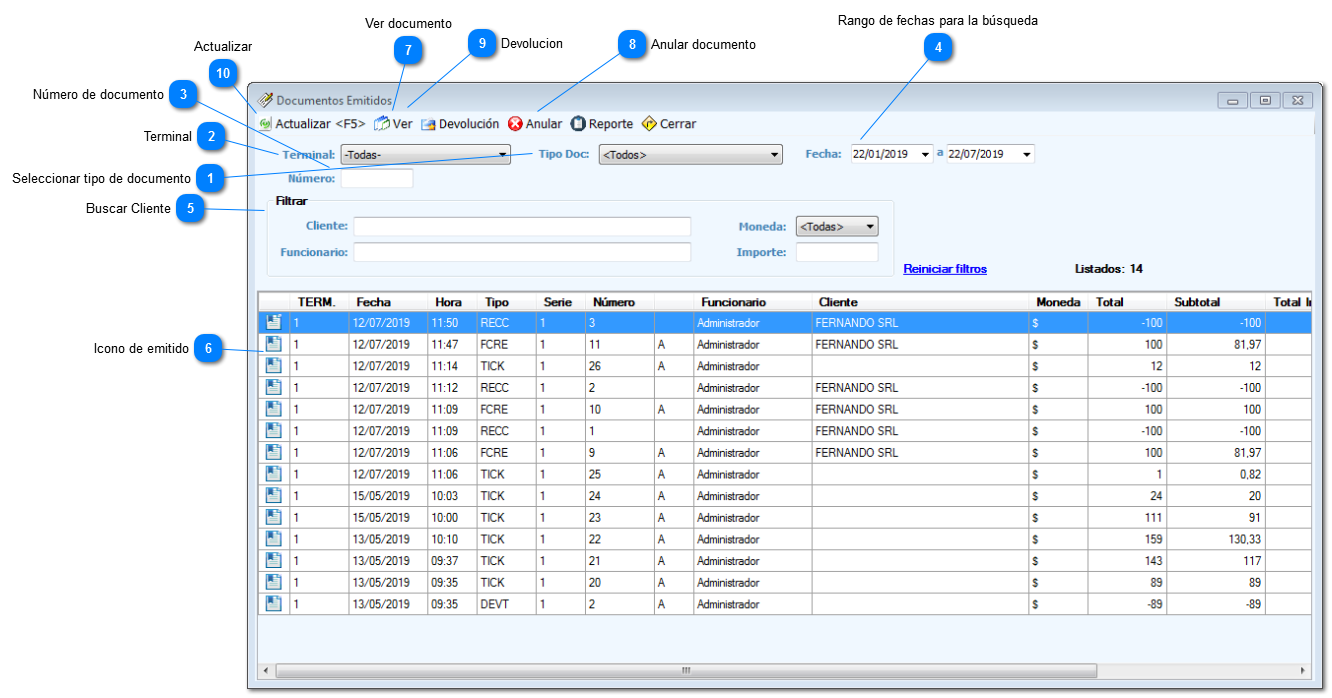Click emitted icon of FCRE 11:06 row

click(273, 452)
